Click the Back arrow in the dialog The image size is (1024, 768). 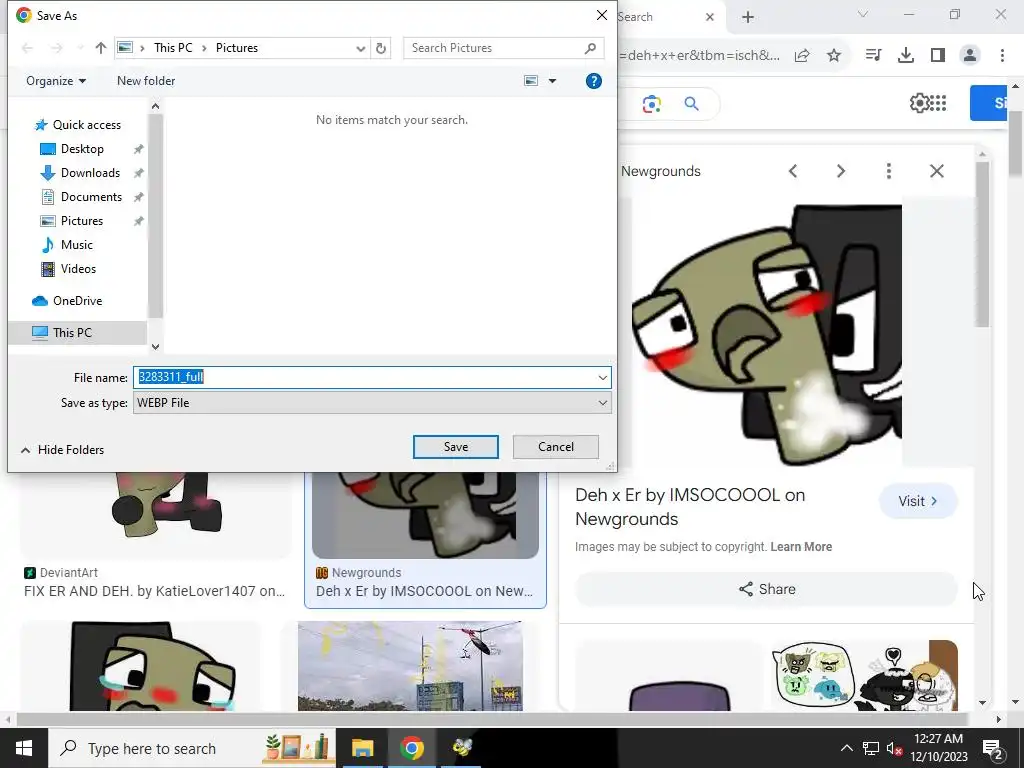27,48
